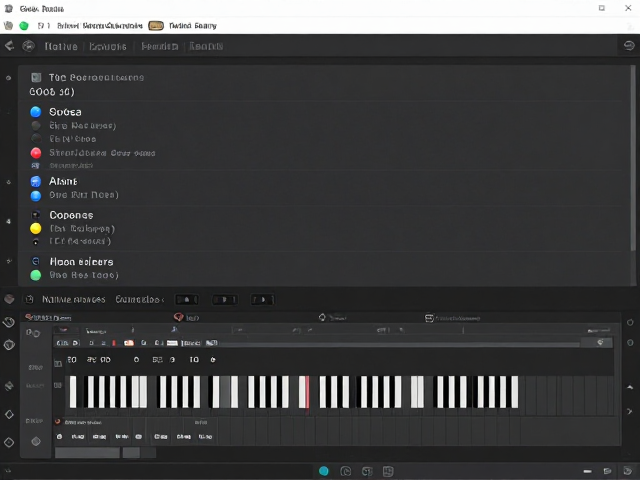Click the white chip in piano control strip

coord(172,343)
